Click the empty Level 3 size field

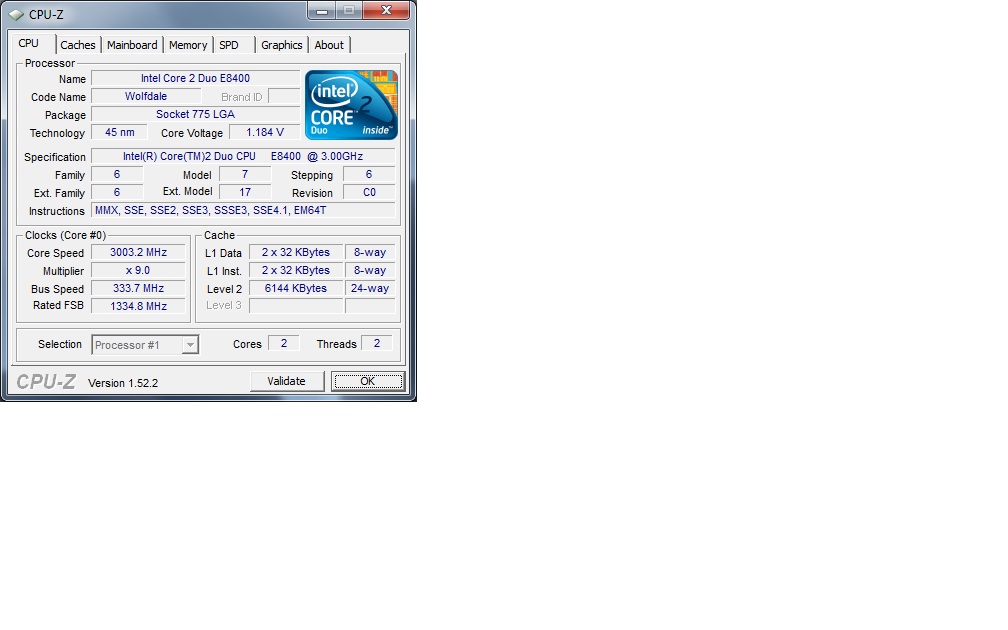coord(296,306)
